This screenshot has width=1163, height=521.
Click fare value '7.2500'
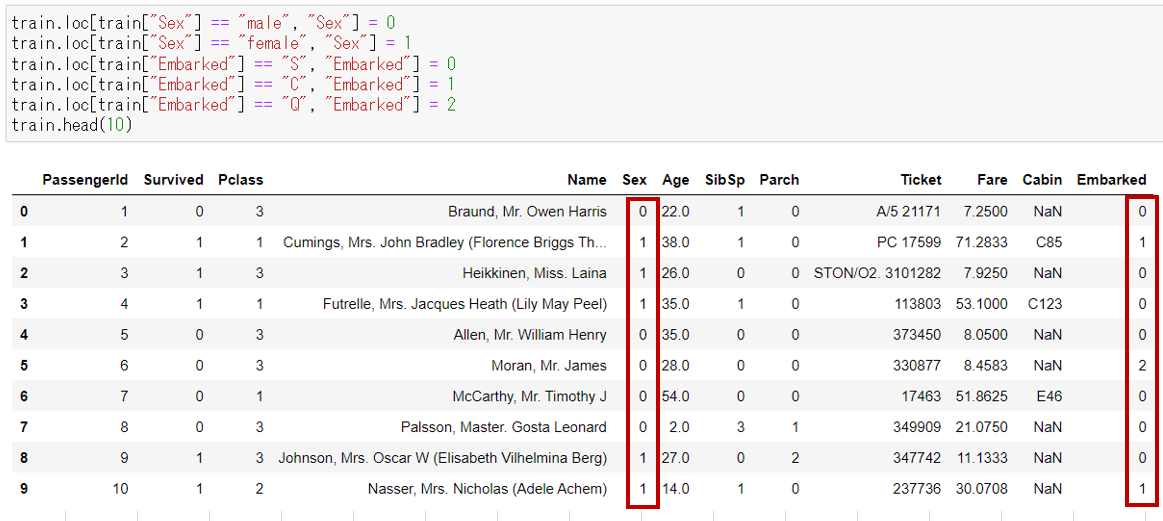pyautogui.click(x=986, y=212)
